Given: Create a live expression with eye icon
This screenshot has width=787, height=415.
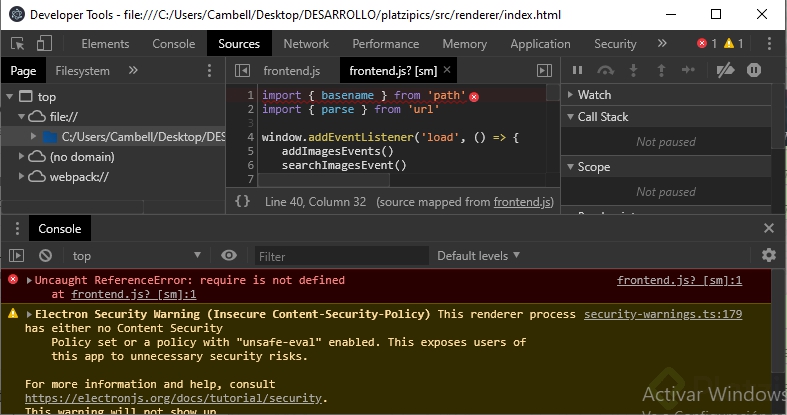Looking at the screenshot, I should tap(229, 256).
